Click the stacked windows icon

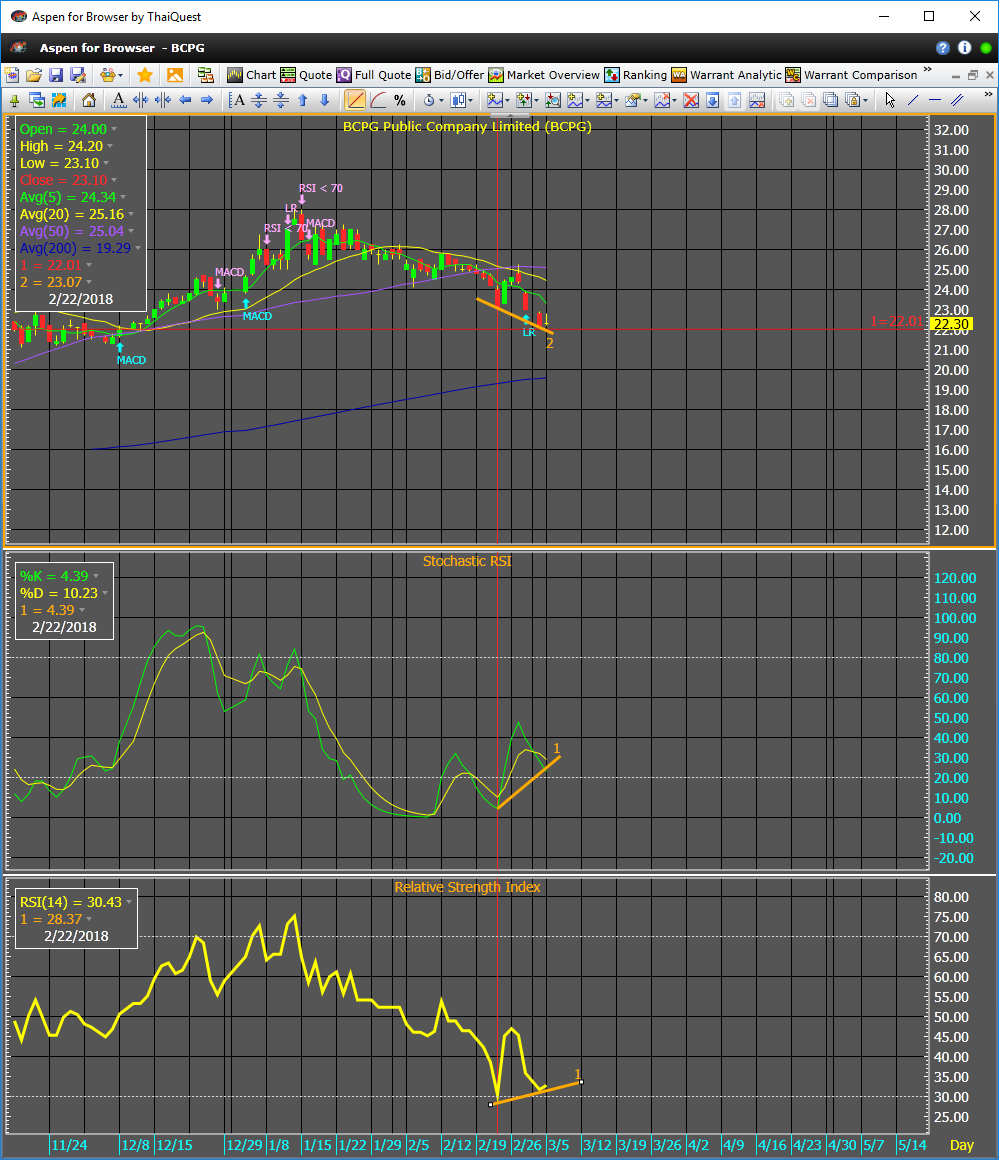830,100
